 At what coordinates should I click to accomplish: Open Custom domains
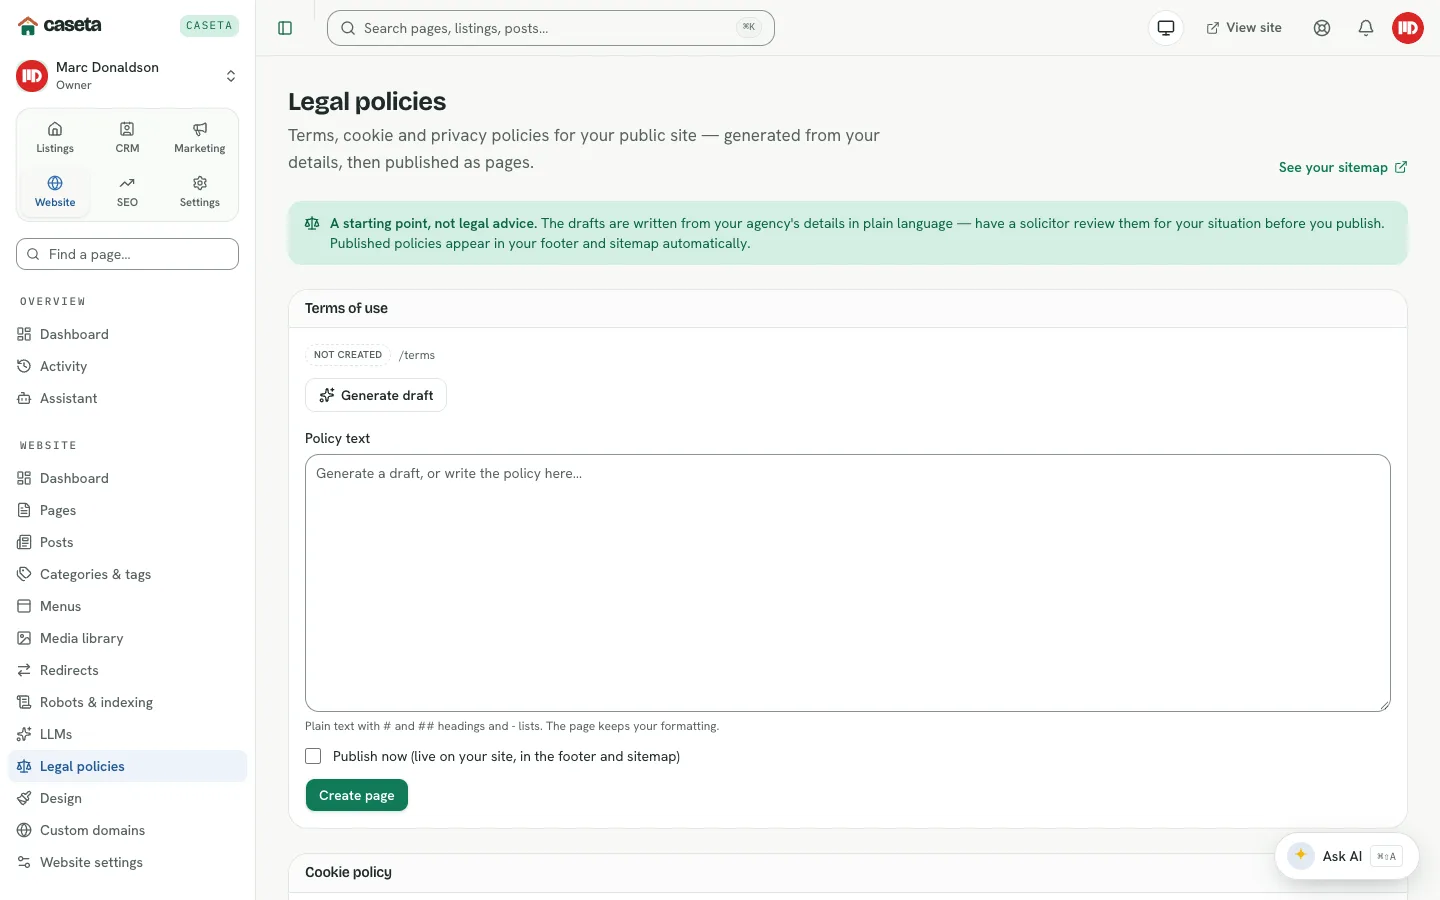pyautogui.click(x=127, y=830)
